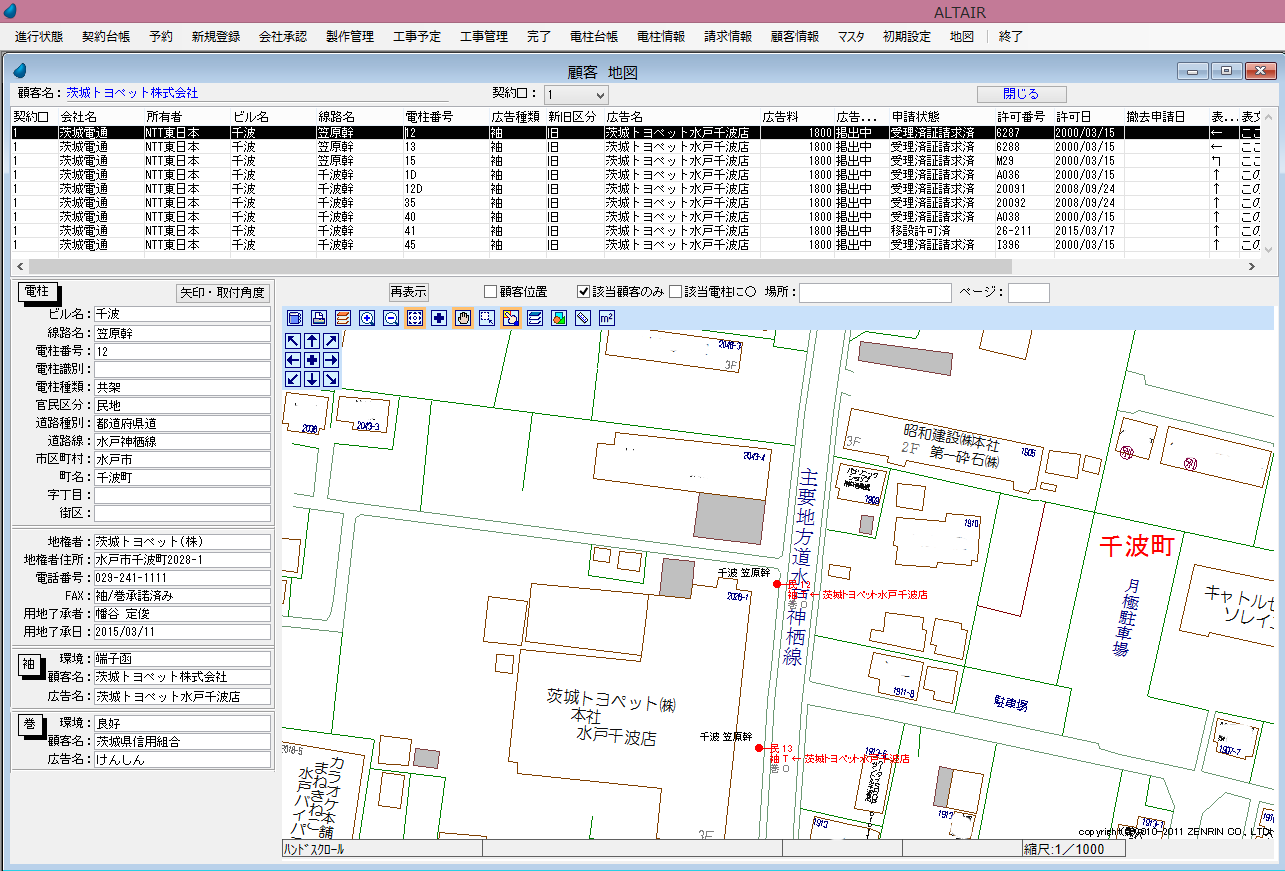This screenshot has width=1285, height=871.
Task: Click the 場所 input field
Action: point(875,292)
